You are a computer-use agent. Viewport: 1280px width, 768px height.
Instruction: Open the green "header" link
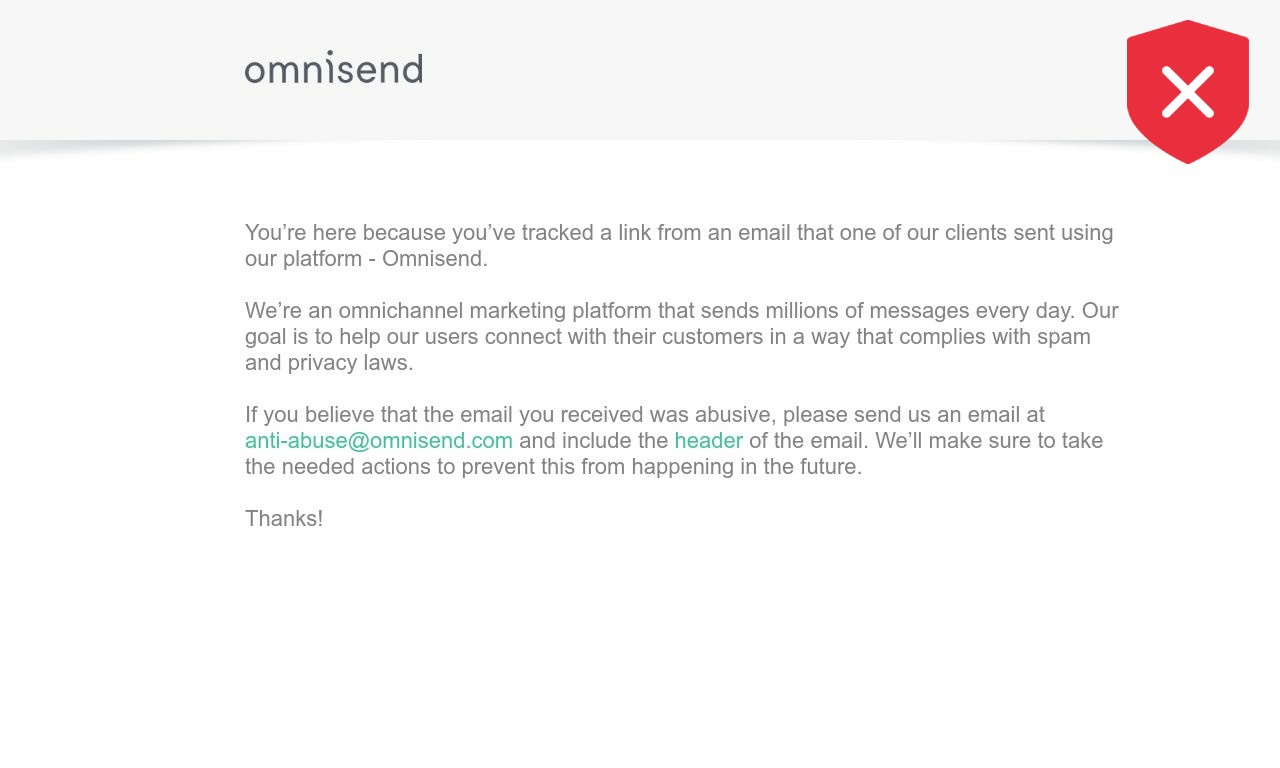pos(708,441)
